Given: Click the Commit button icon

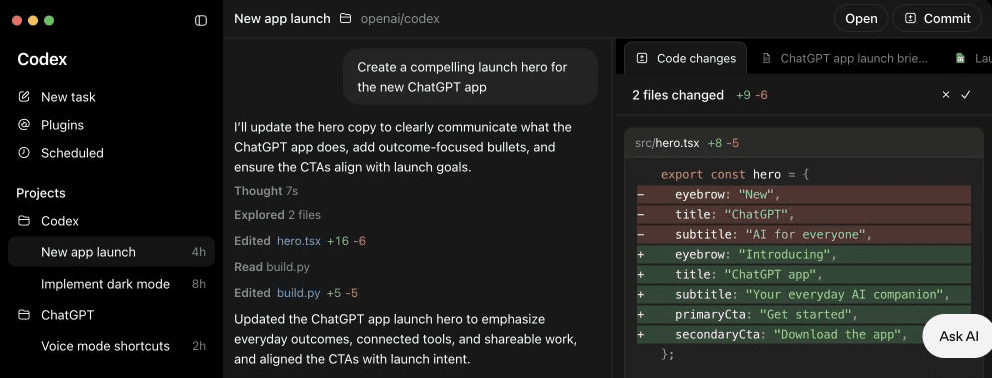Looking at the screenshot, I should coord(910,18).
